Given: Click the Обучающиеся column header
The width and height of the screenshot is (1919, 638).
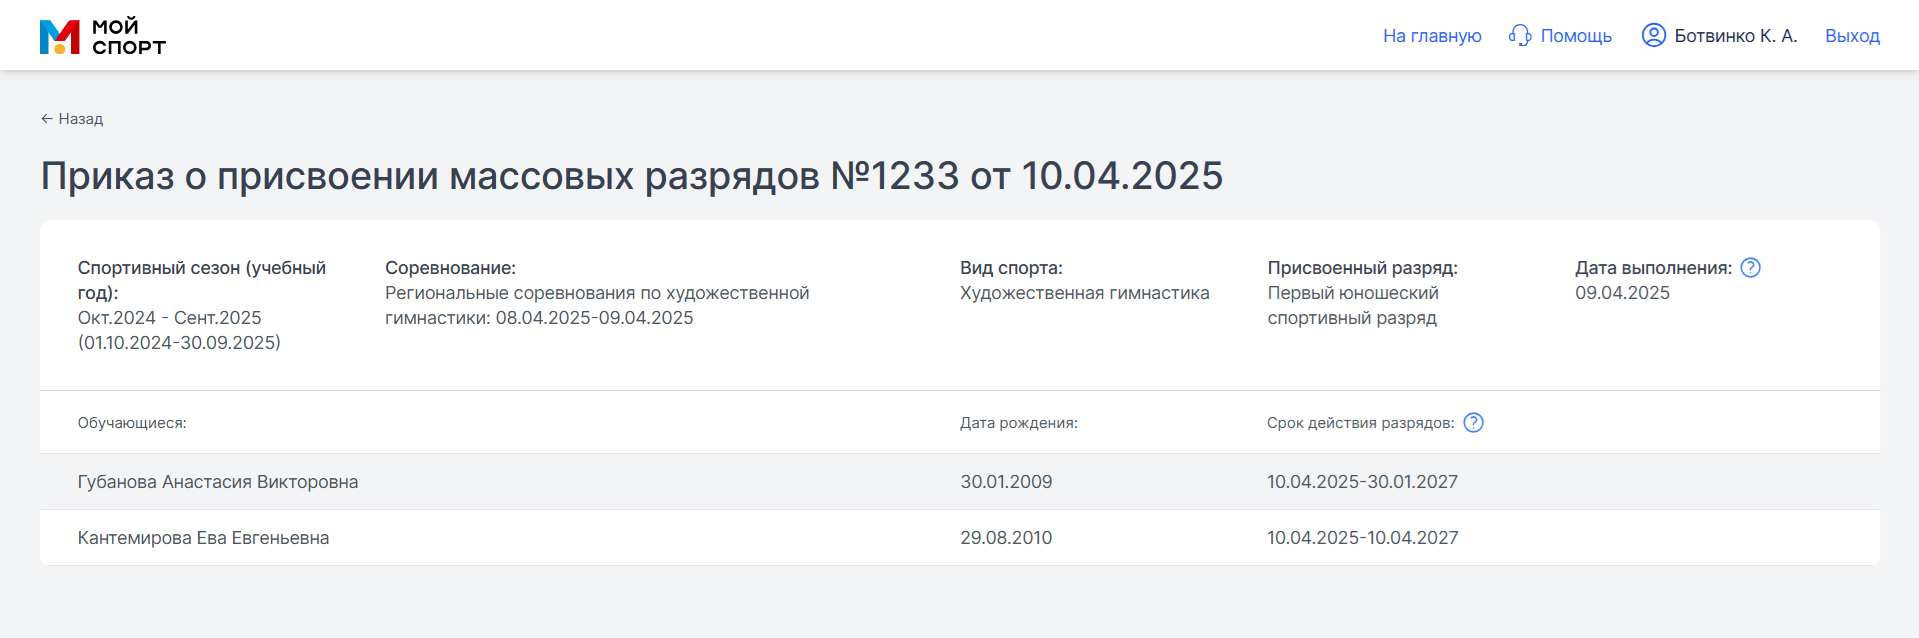Looking at the screenshot, I should tap(132, 423).
